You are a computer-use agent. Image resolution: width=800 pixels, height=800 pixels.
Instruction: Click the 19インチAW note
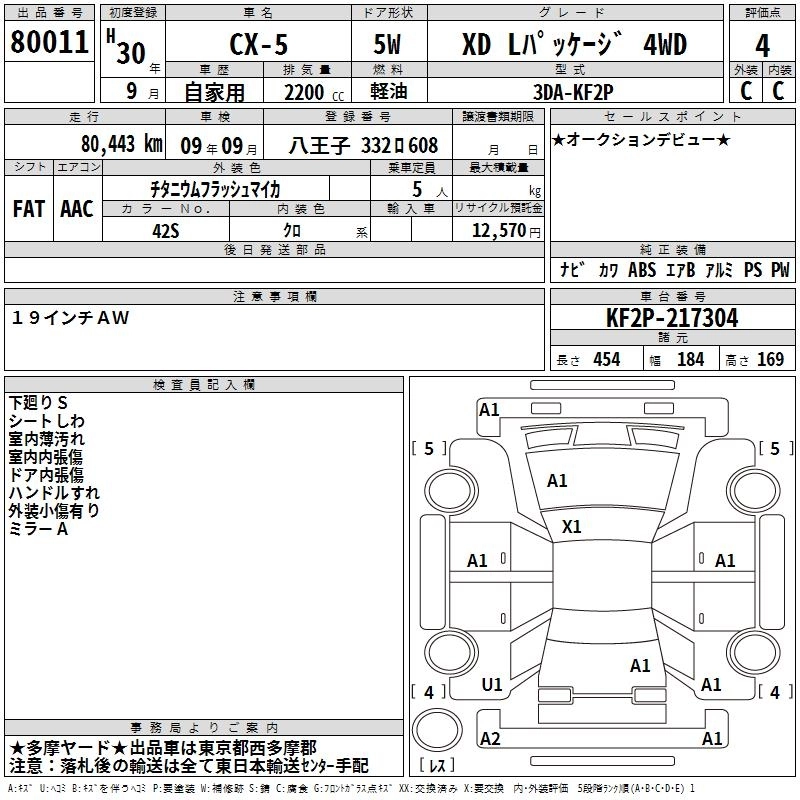click(x=70, y=318)
